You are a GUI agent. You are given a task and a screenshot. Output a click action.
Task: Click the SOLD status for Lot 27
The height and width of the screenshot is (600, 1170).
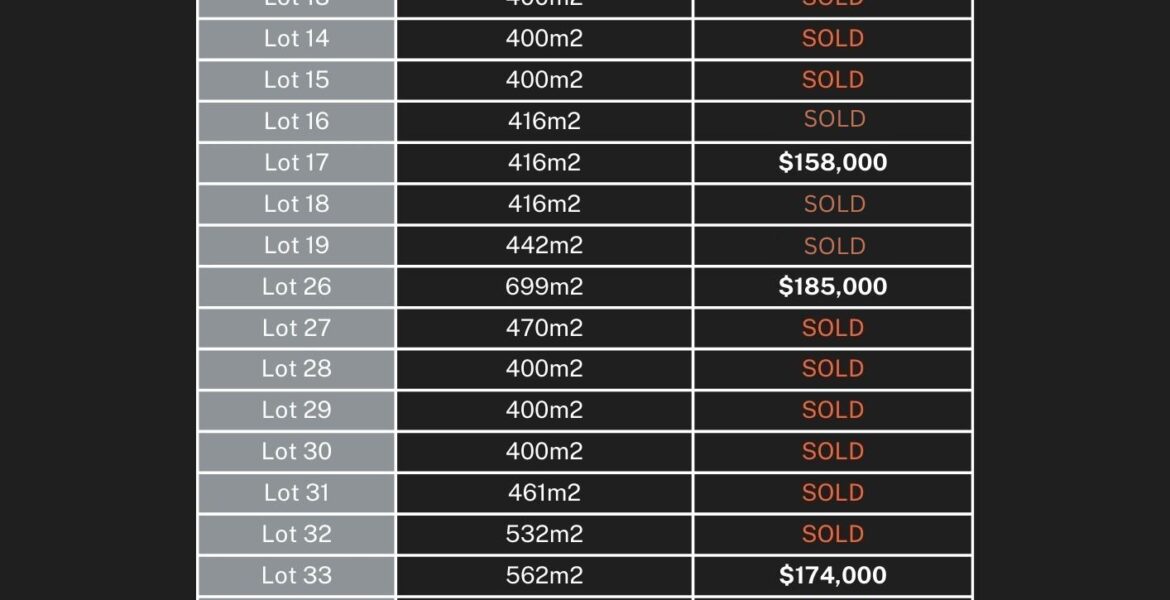pyautogui.click(x=832, y=328)
